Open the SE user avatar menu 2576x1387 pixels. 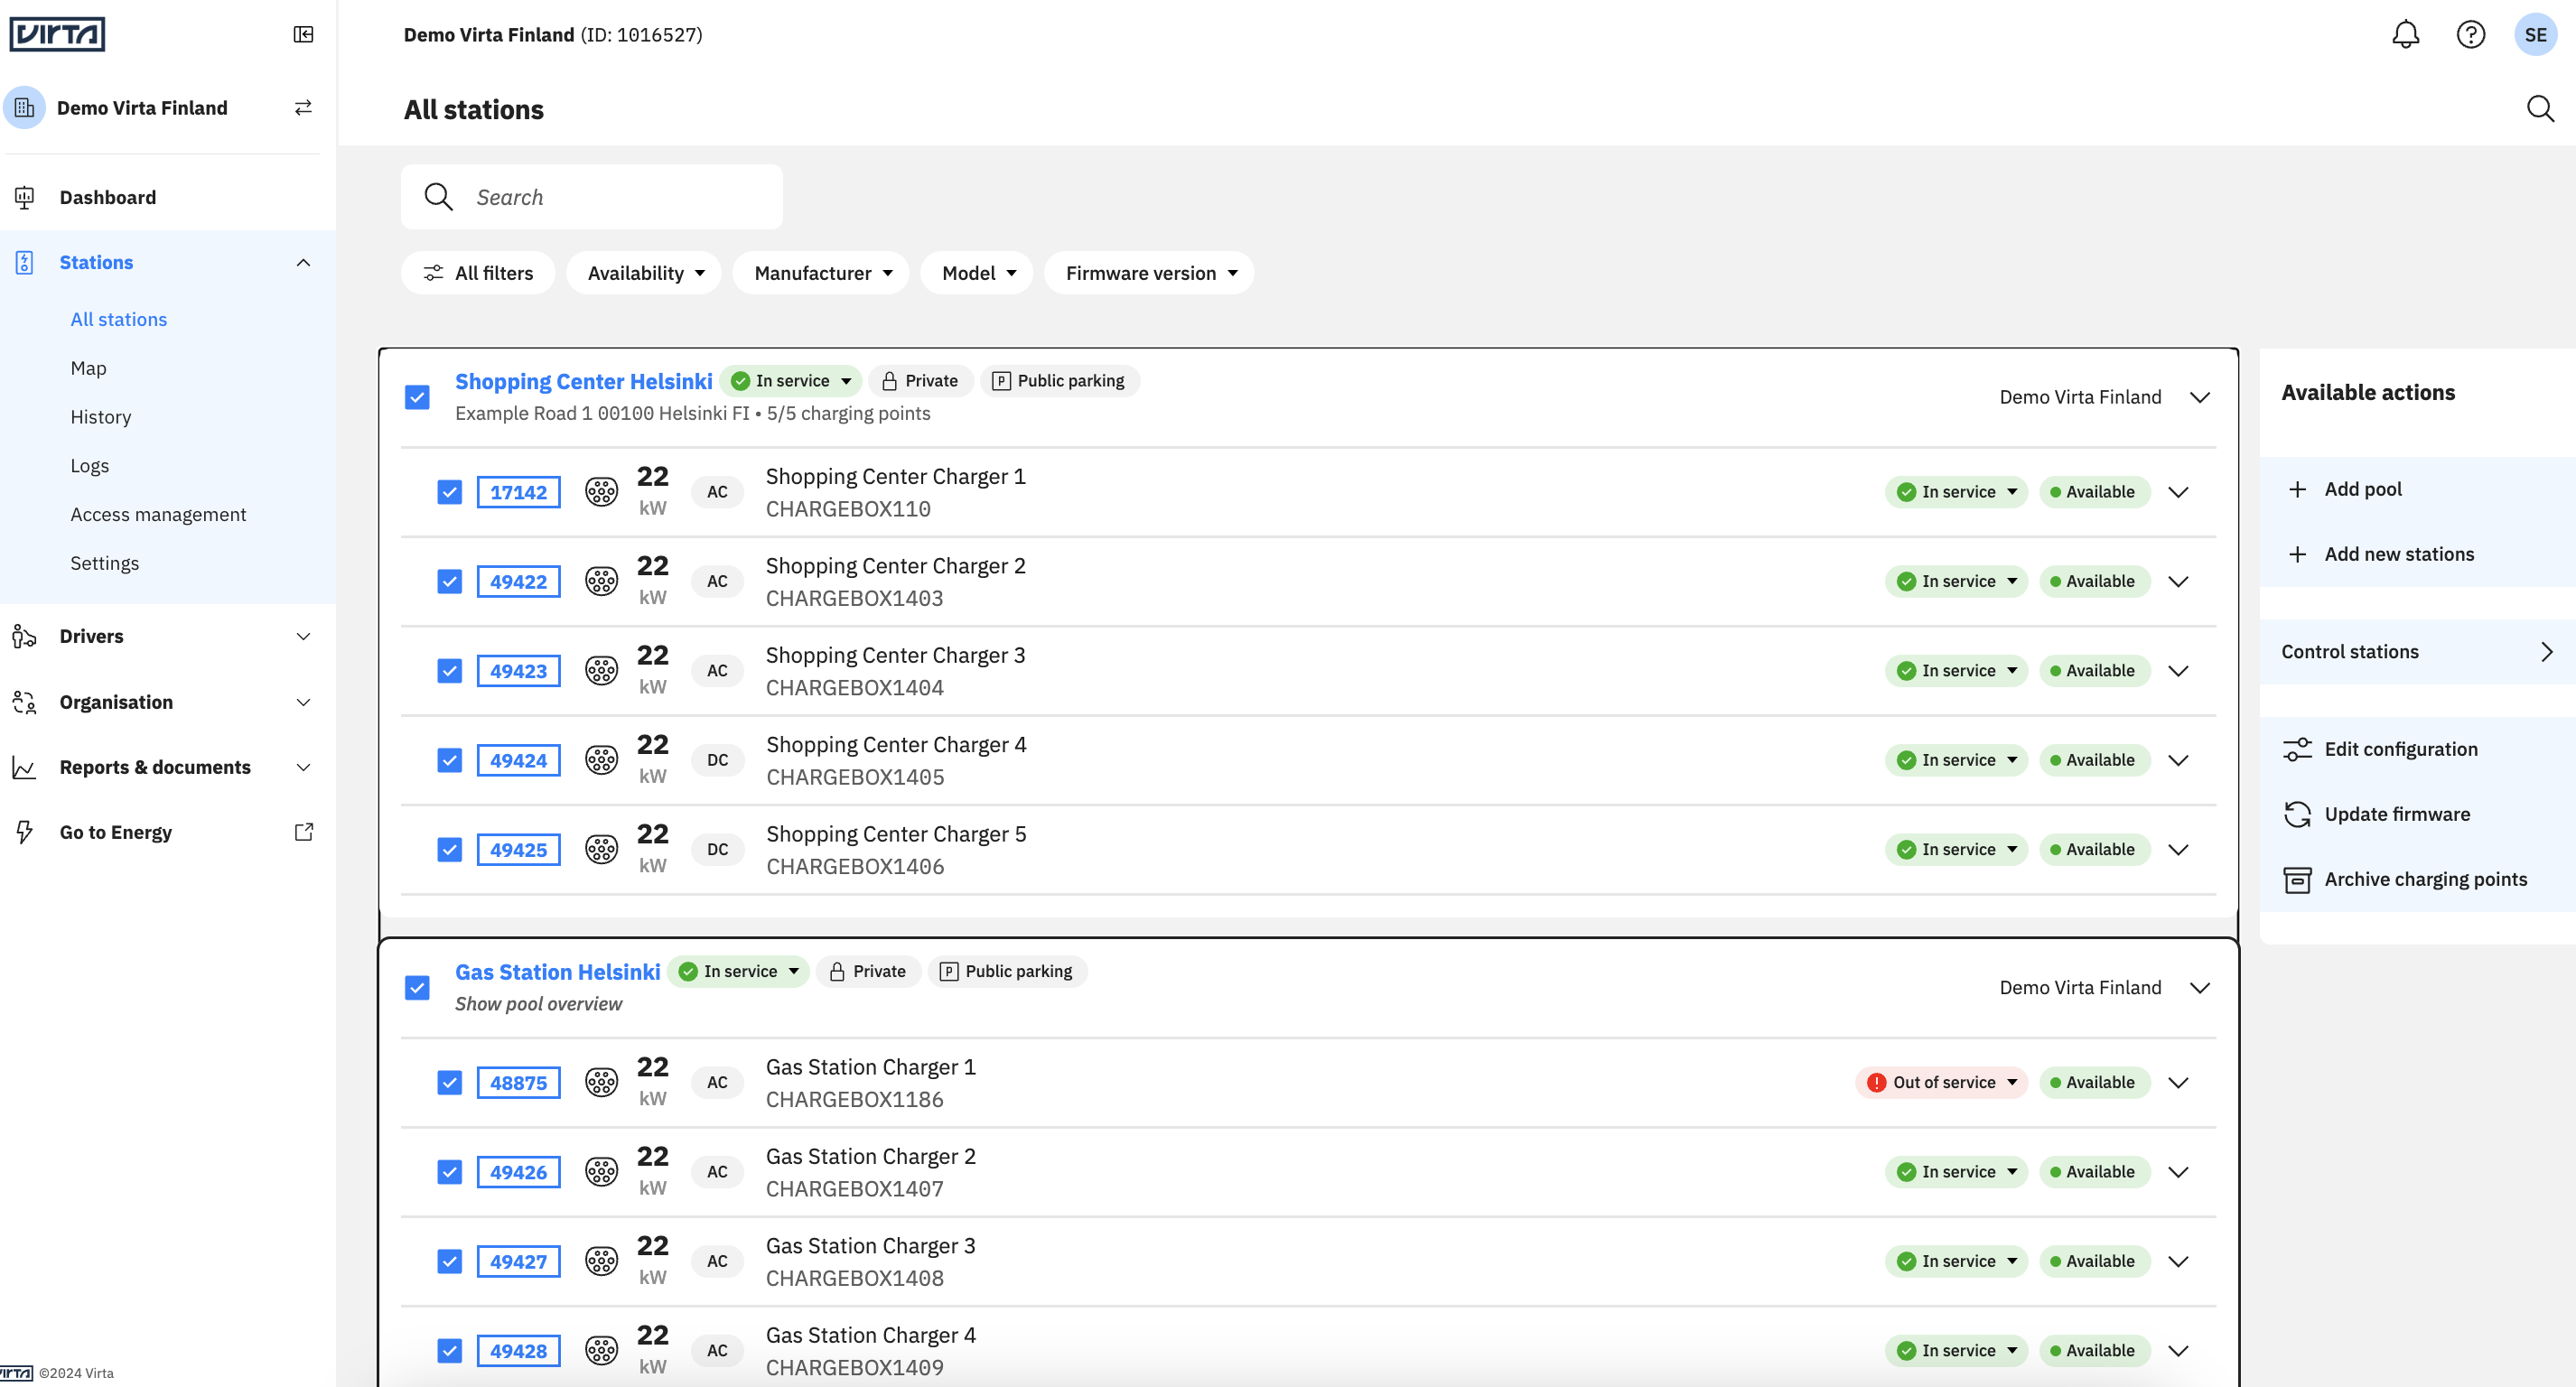click(2535, 35)
